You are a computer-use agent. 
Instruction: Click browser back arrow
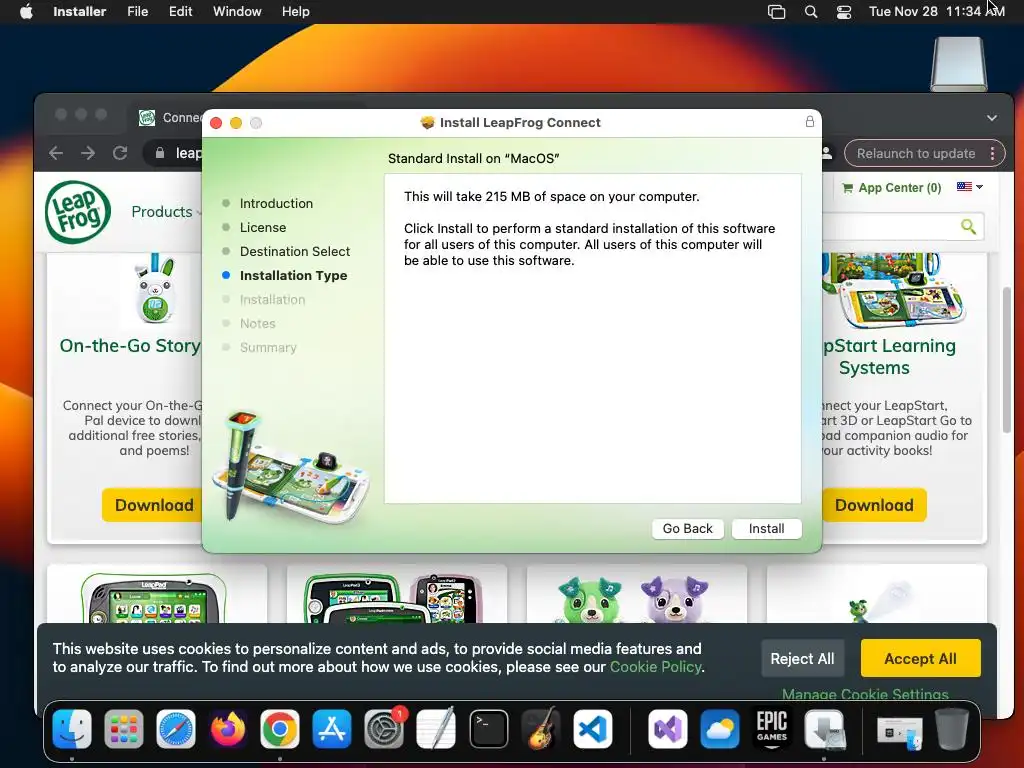pyautogui.click(x=56, y=153)
